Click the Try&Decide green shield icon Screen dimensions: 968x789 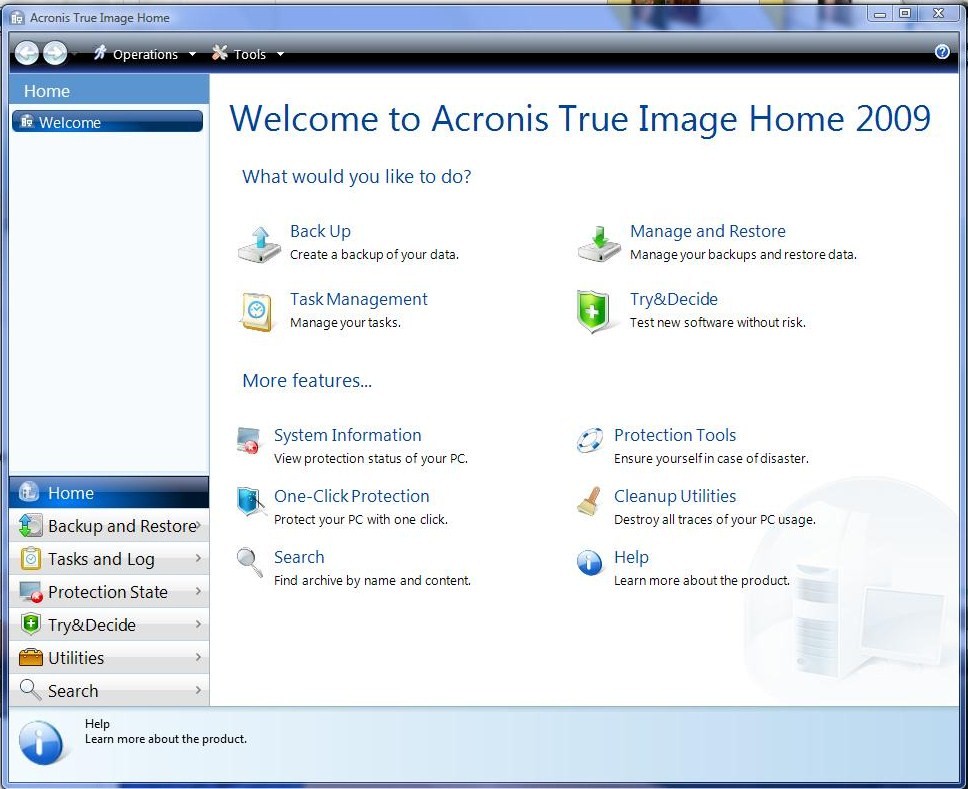coord(593,311)
